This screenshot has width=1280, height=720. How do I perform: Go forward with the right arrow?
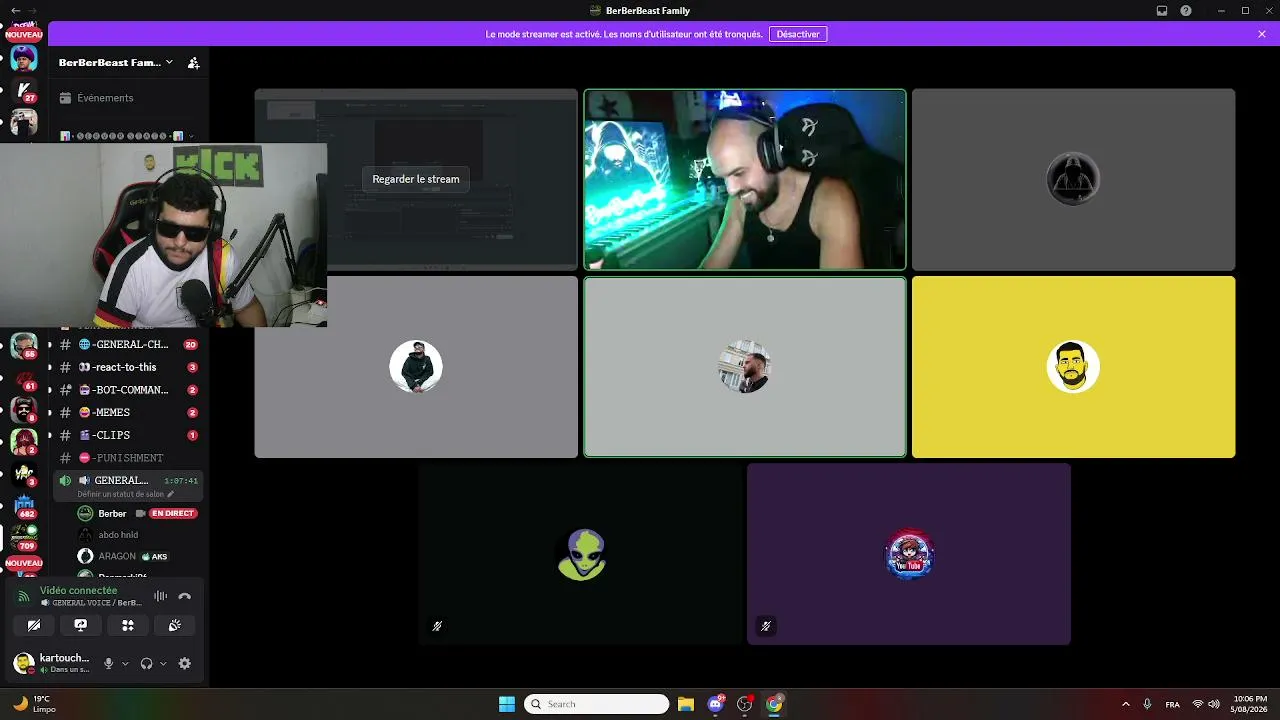(x=32, y=11)
